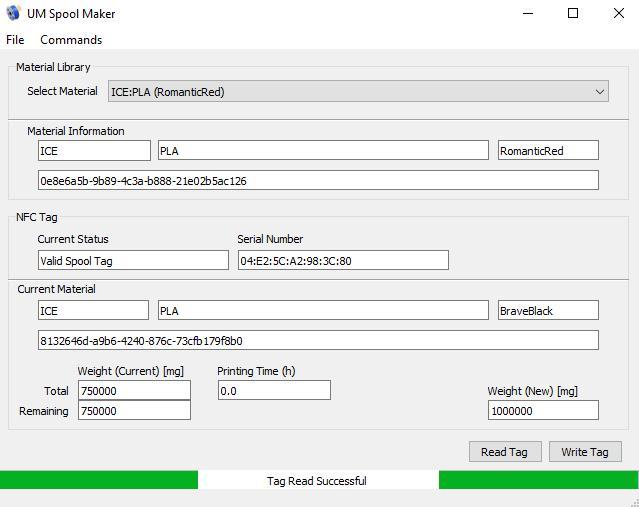Click the Tag Read Successful status bar
639x507 pixels.
pyautogui.click(x=318, y=481)
